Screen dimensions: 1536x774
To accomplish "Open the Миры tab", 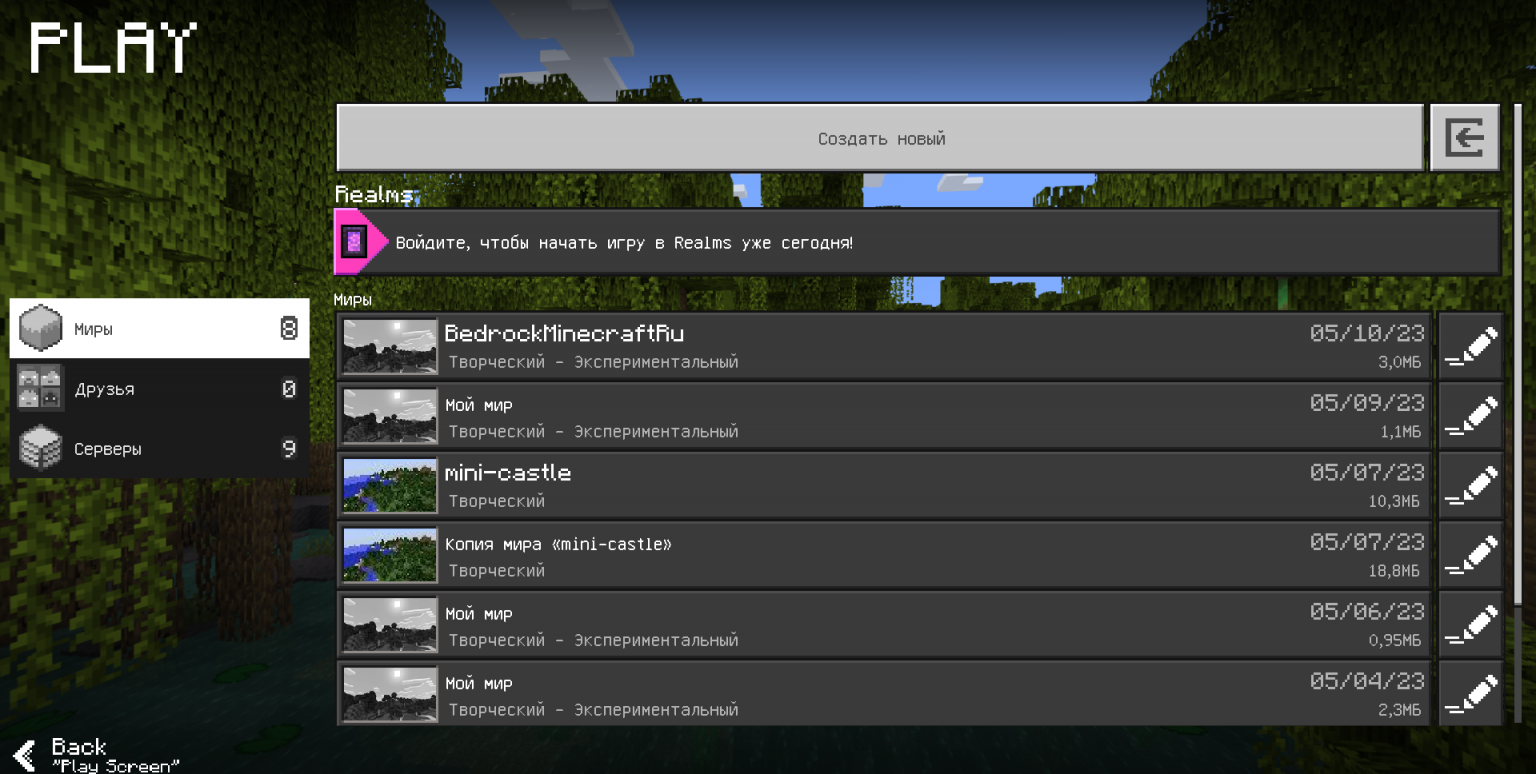I will pyautogui.click(x=159, y=328).
